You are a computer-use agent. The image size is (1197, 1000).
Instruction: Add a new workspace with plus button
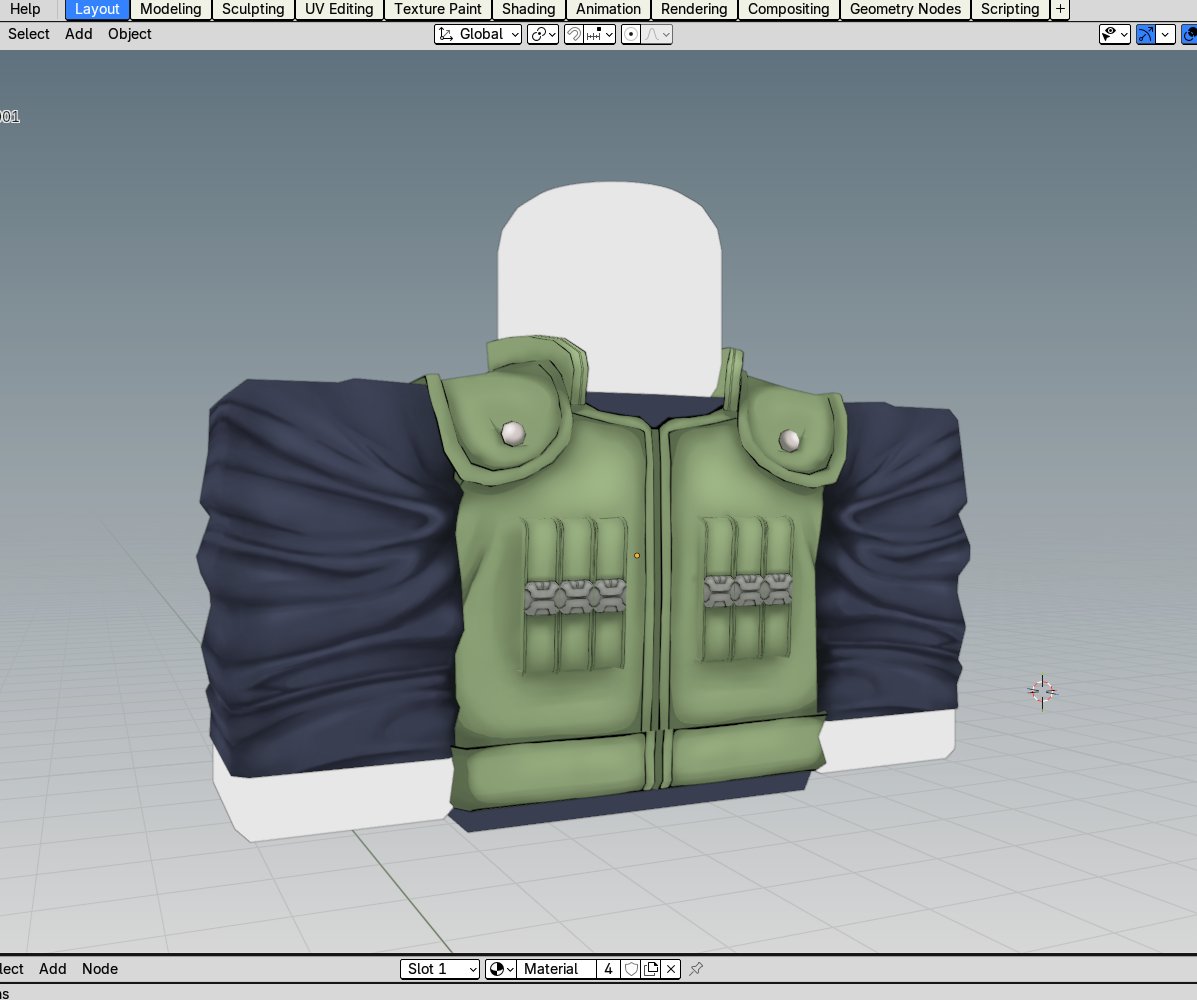(1060, 9)
